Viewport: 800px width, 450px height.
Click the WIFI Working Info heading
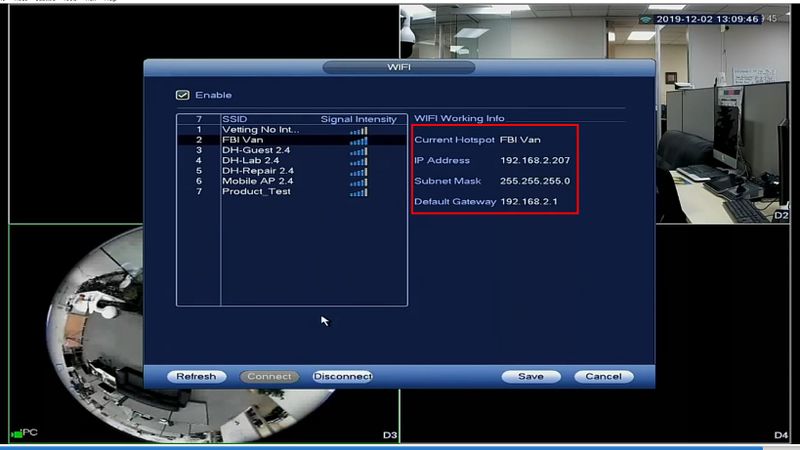click(x=459, y=118)
